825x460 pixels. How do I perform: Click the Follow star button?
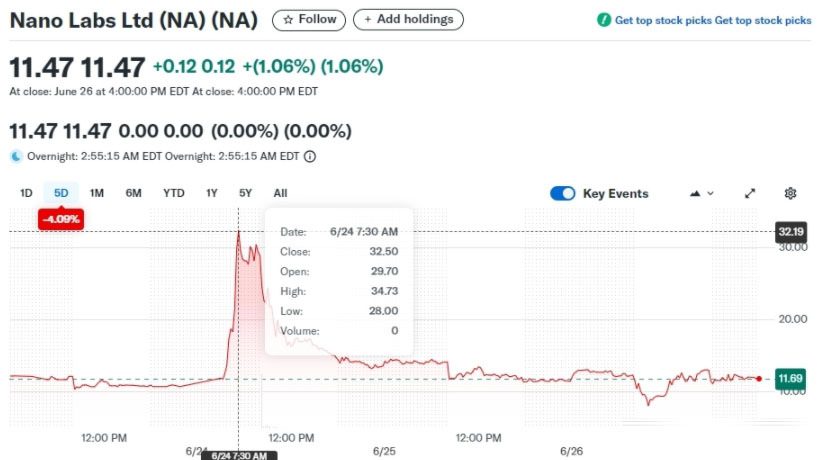pyautogui.click(x=309, y=19)
